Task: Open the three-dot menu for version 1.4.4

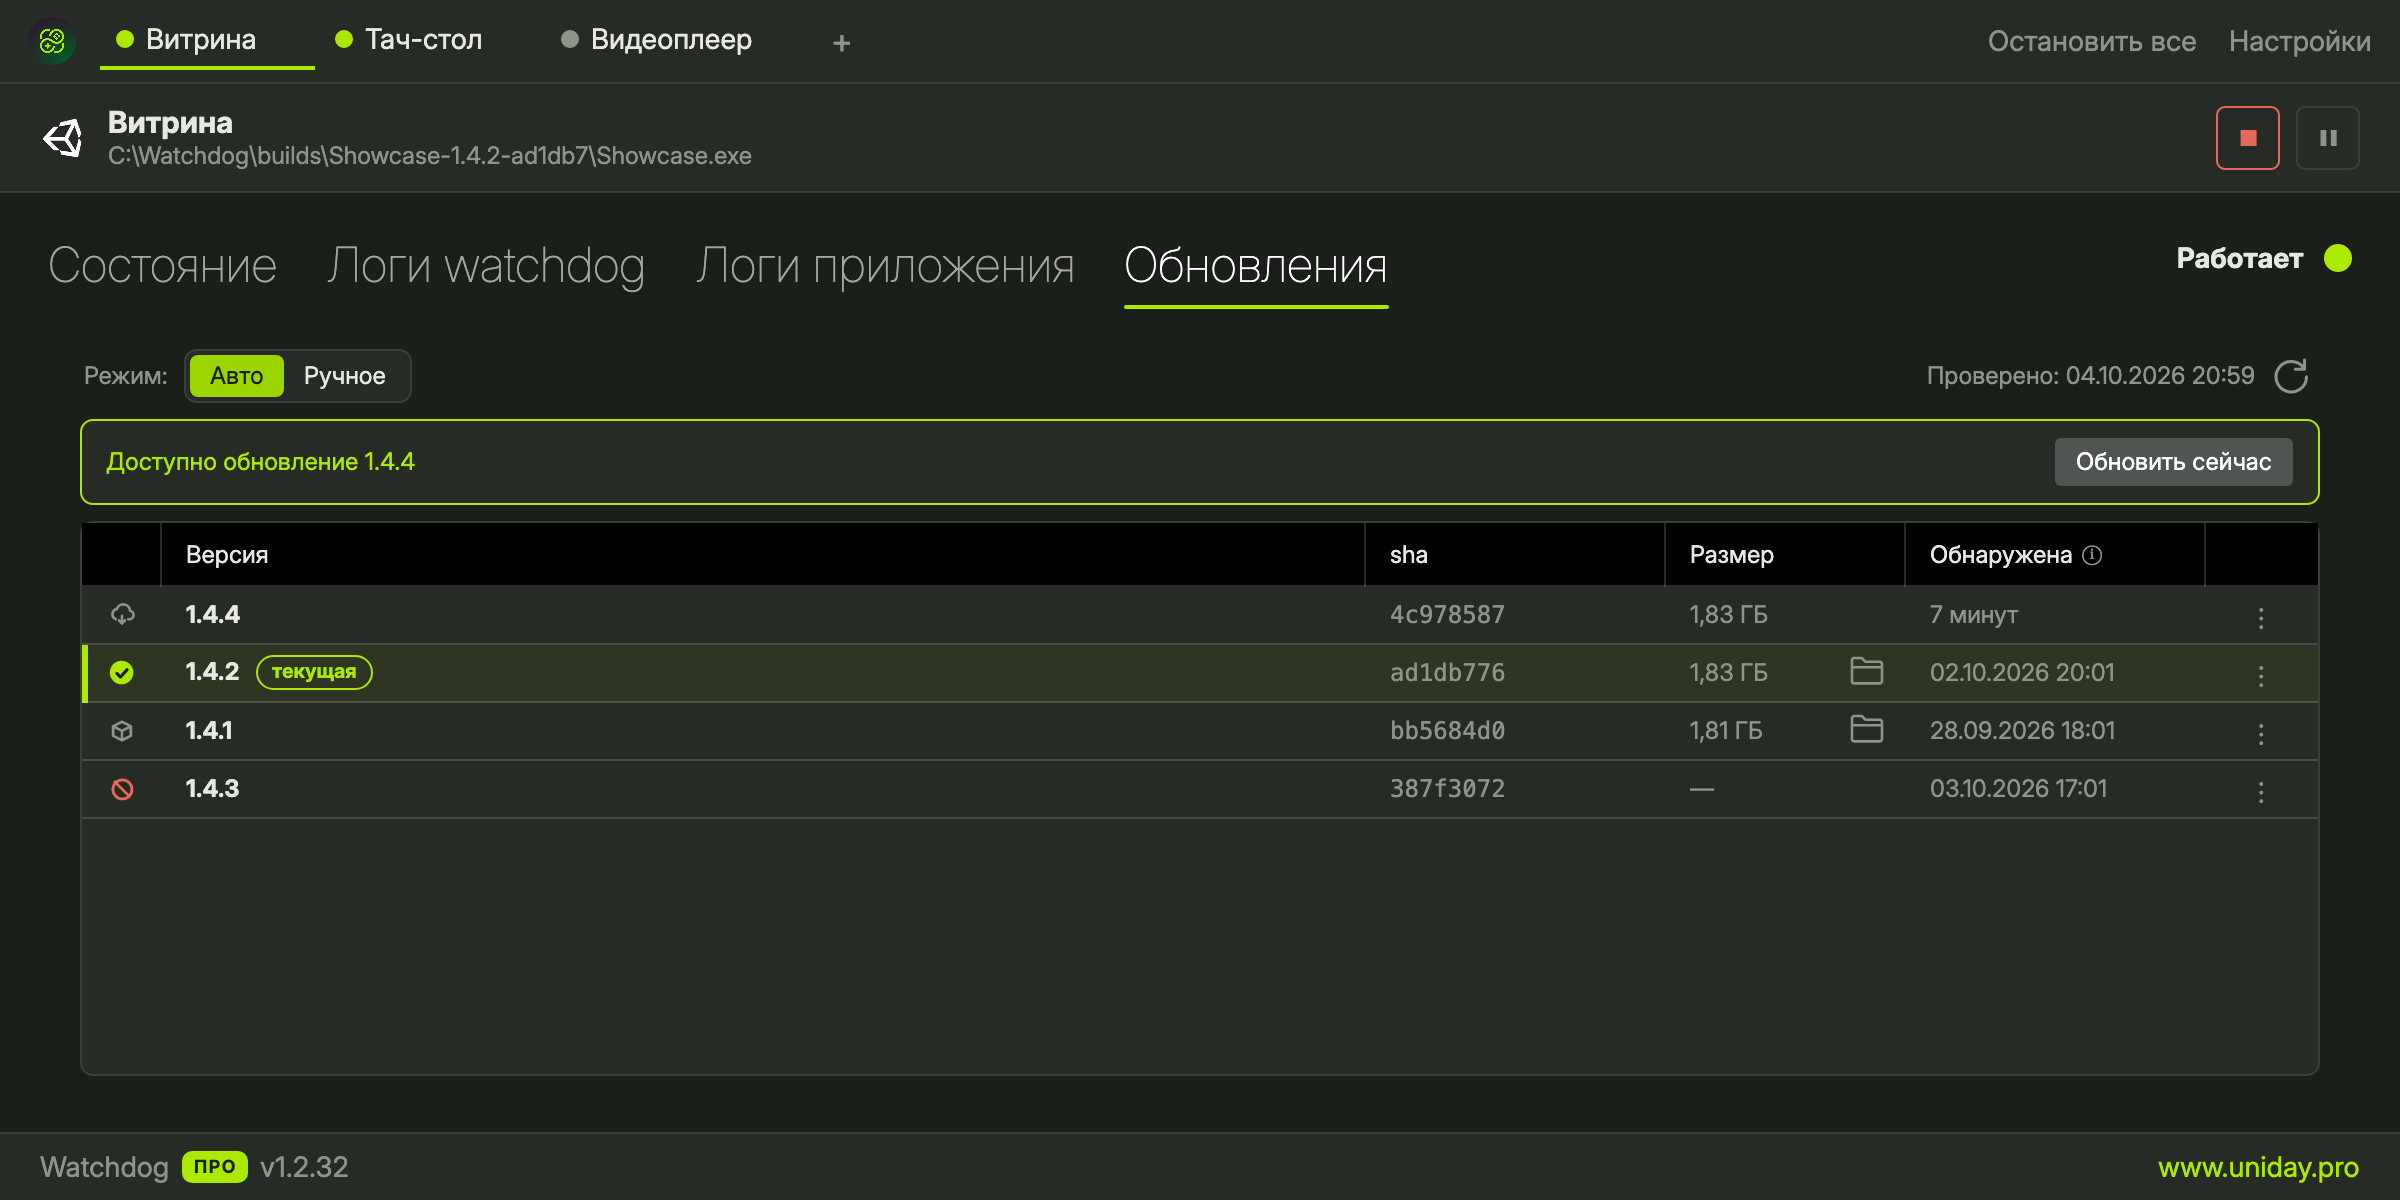Action: [x=2260, y=617]
